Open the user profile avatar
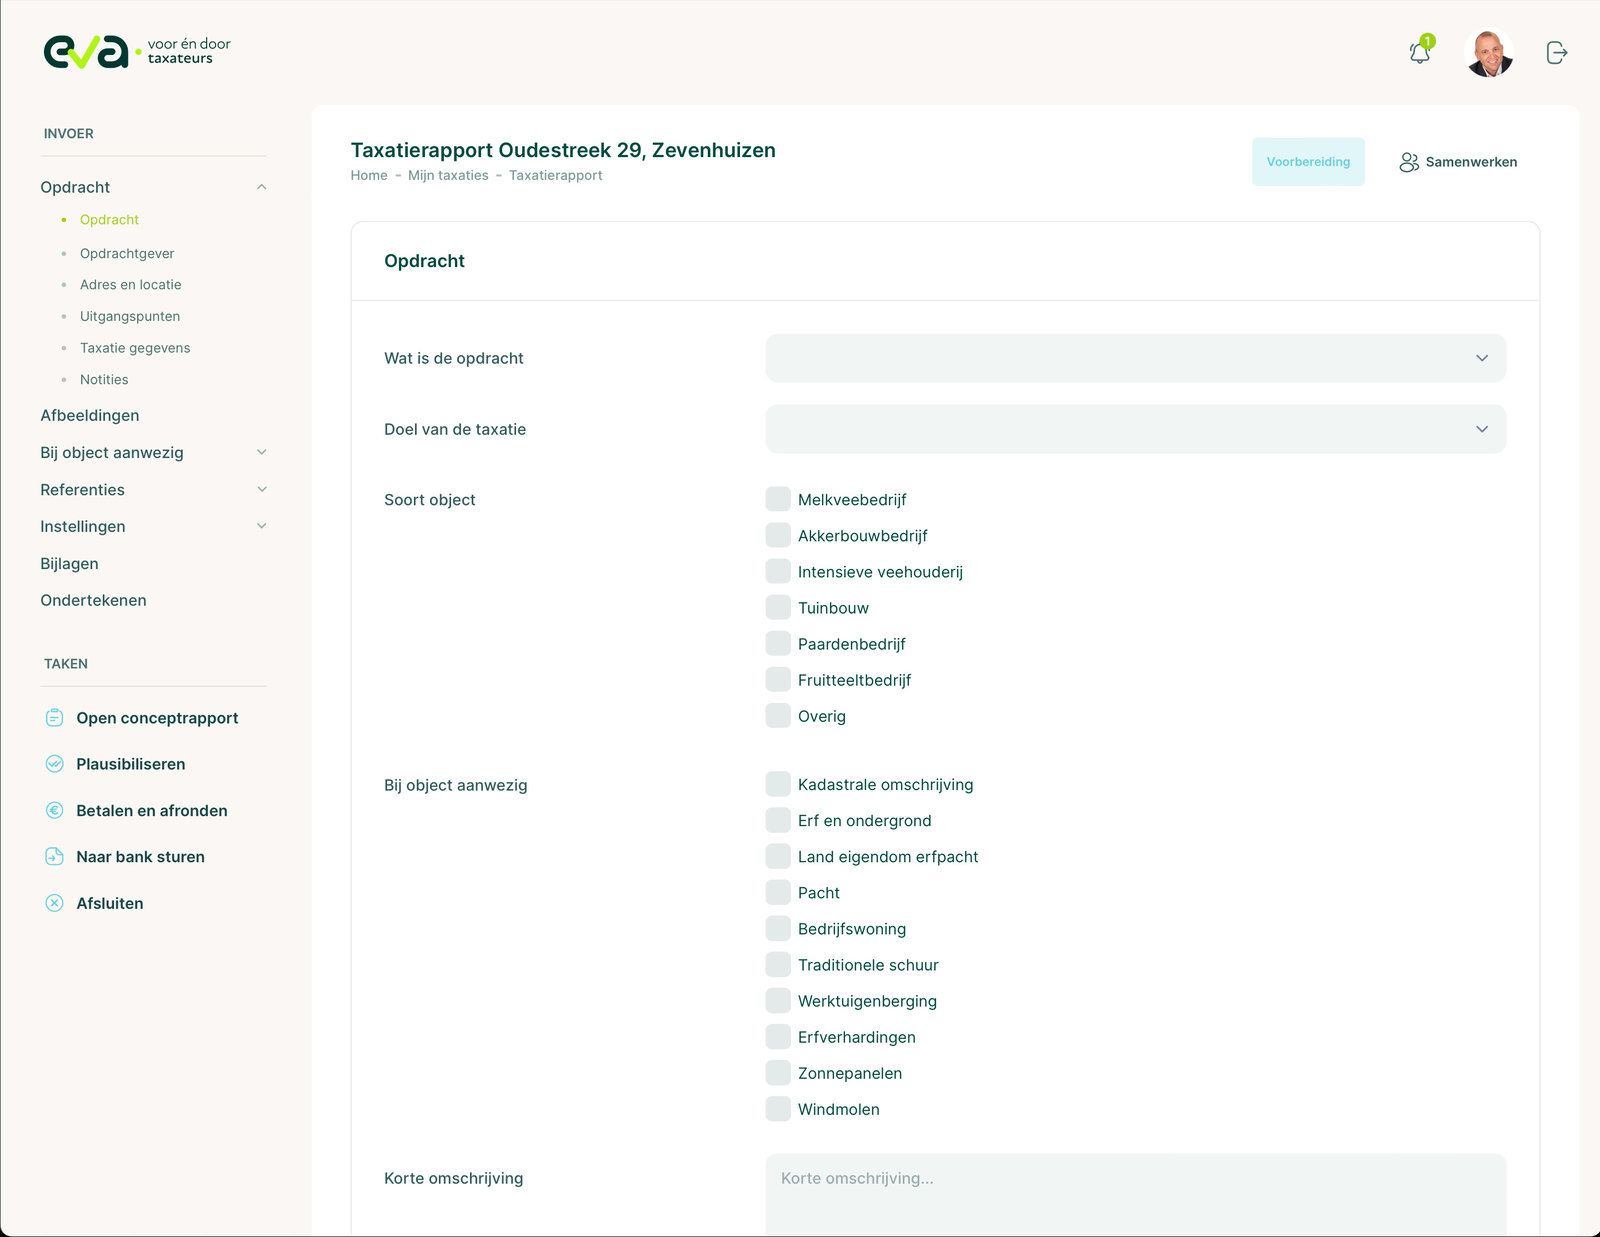Image resolution: width=1600 pixels, height=1237 pixels. coord(1488,53)
